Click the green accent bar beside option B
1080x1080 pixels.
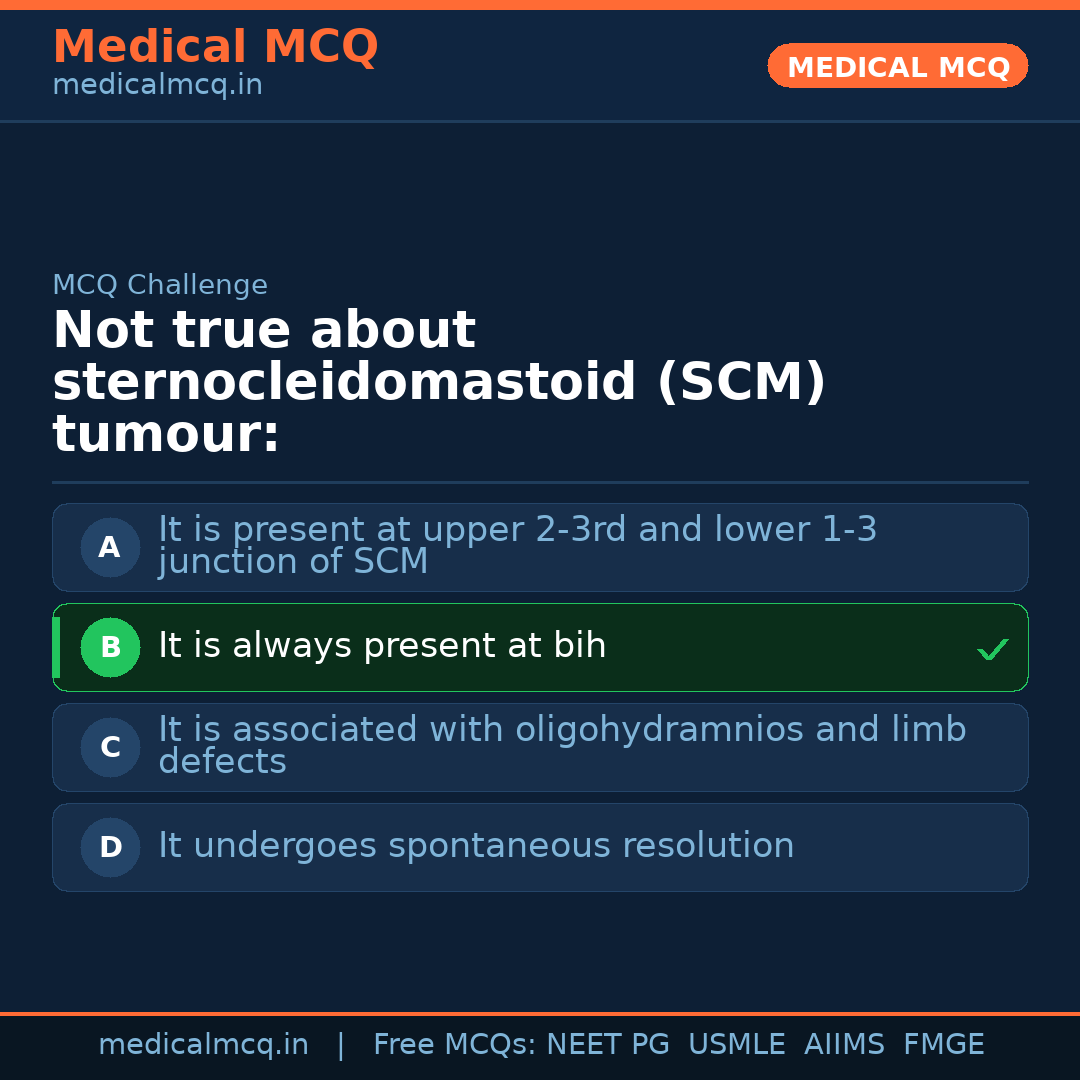[x=56, y=648]
